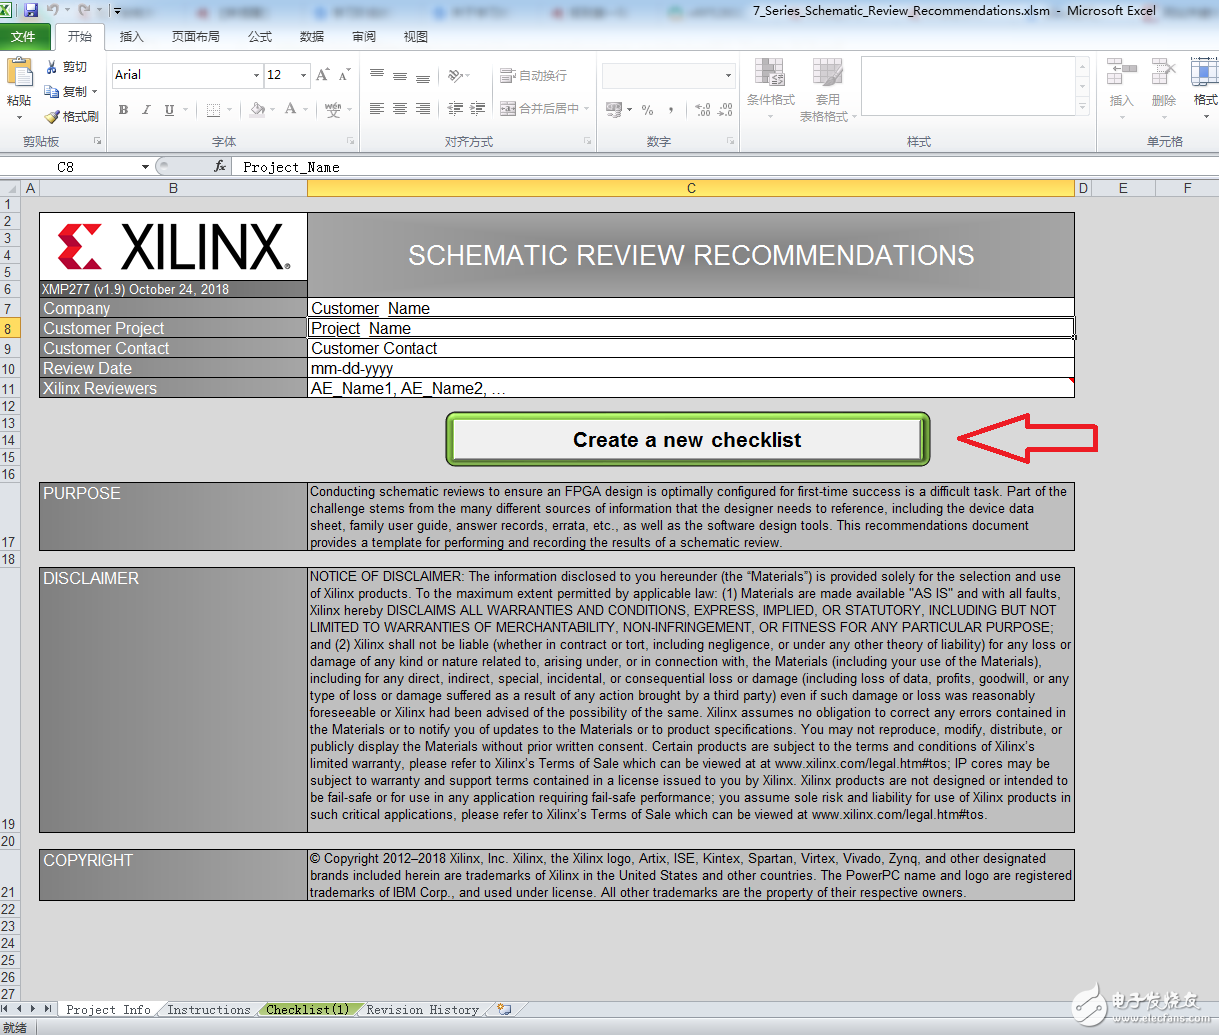Viewport: 1219px width, 1035px height.
Task: Decrease font size with the smaller A
Action: 344,75
